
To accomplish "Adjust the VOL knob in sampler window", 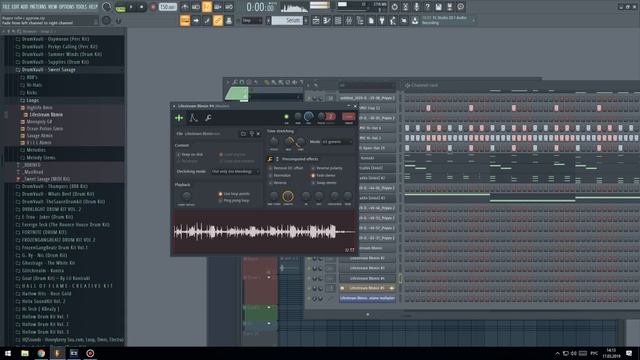I will tap(309, 117).
